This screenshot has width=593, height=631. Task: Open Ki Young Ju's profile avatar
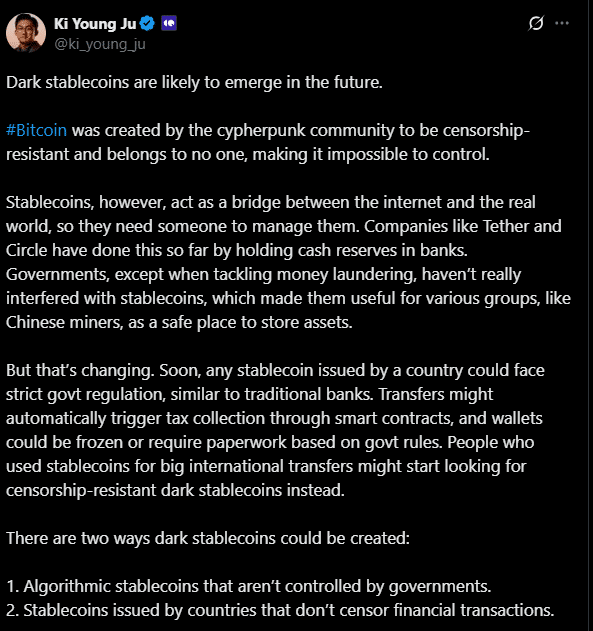pyautogui.click(x=26, y=33)
